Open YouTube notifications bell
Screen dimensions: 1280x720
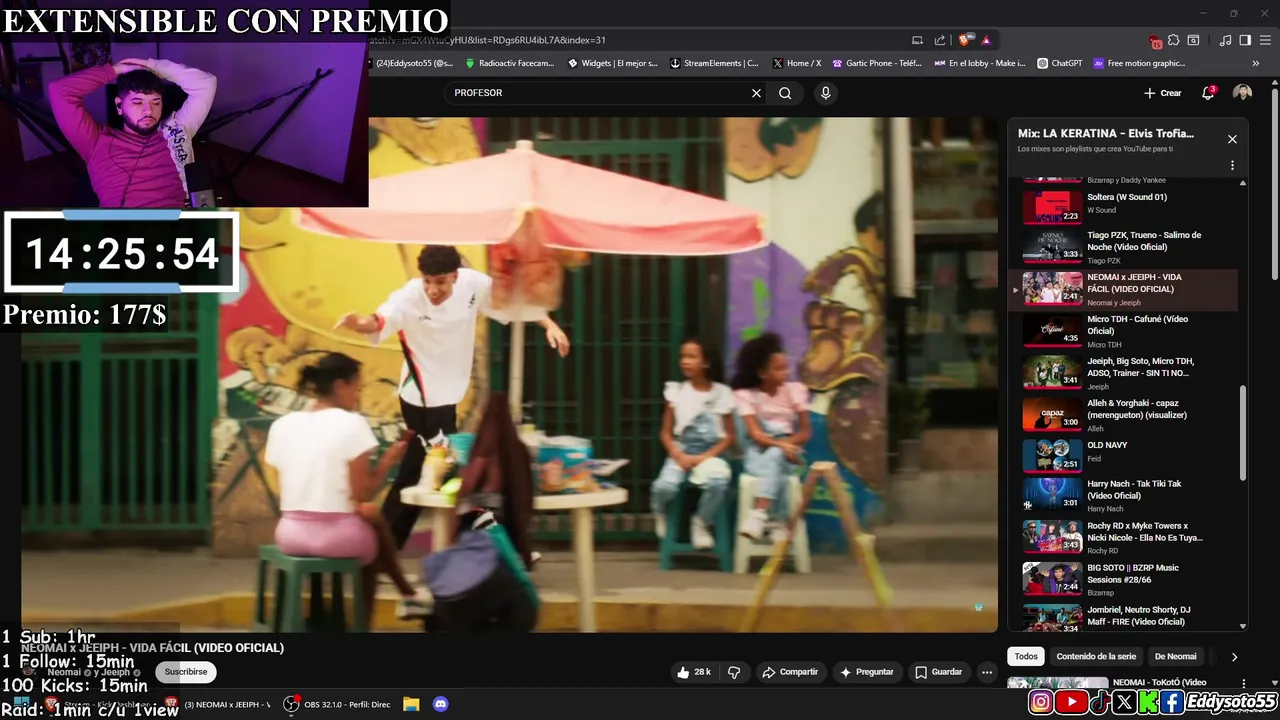click(1208, 93)
